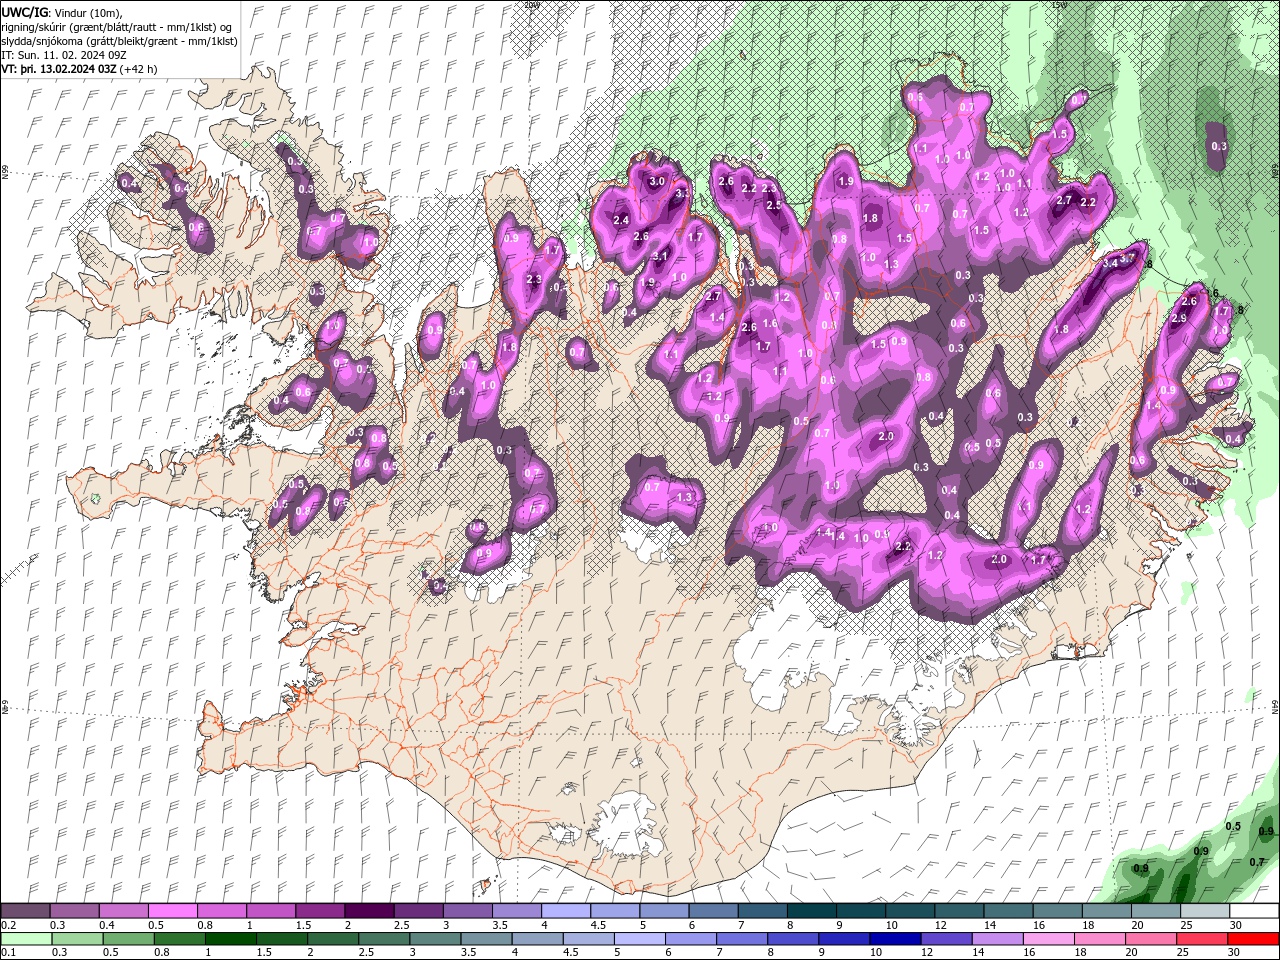Image resolution: width=1280 pixels, height=960 pixels.
Task: Click the 3.4 snowfall value on the map
Action: point(1111,263)
